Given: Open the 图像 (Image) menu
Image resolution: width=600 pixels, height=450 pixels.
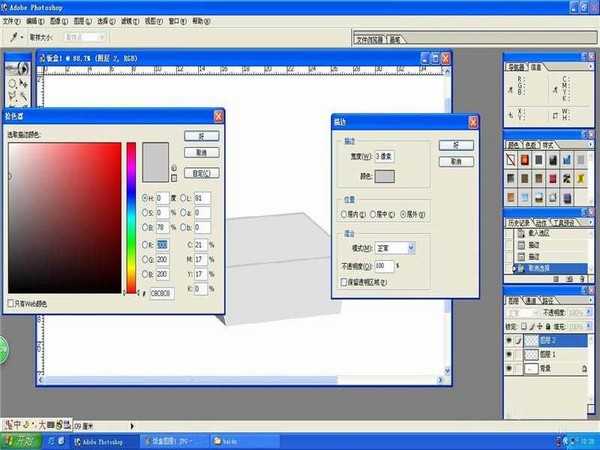Looking at the screenshot, I should [59, 21].
